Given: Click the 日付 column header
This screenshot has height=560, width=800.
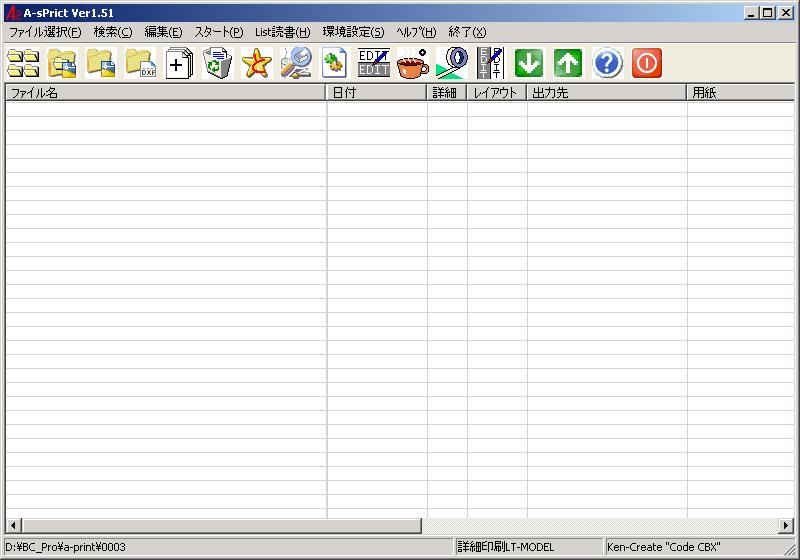Looking at the screenshot, I should pos(376,93).
